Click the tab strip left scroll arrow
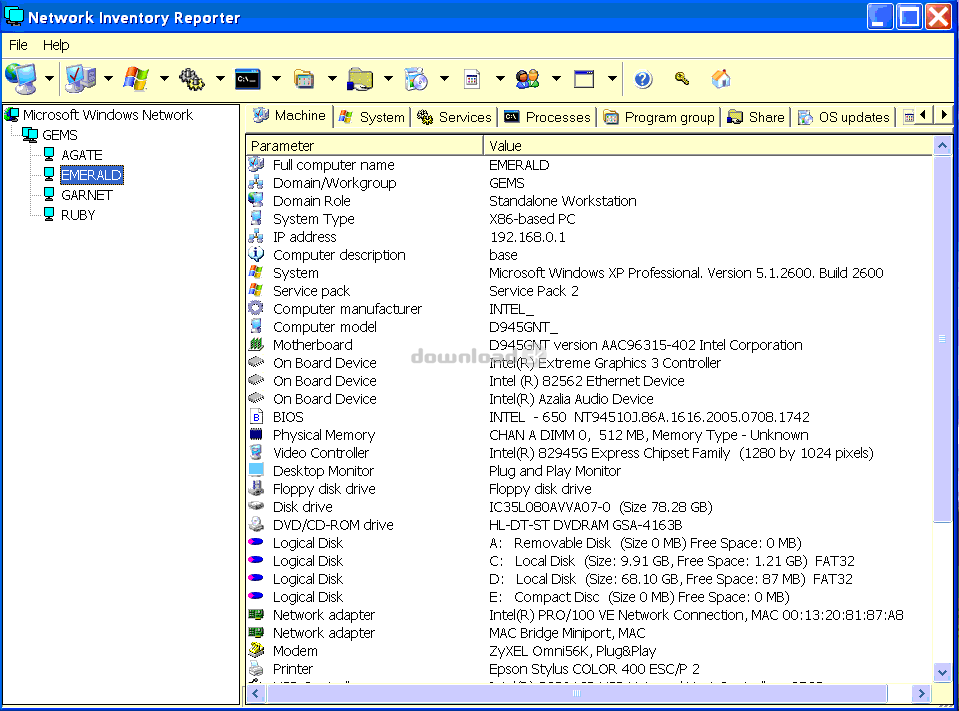 924,115
